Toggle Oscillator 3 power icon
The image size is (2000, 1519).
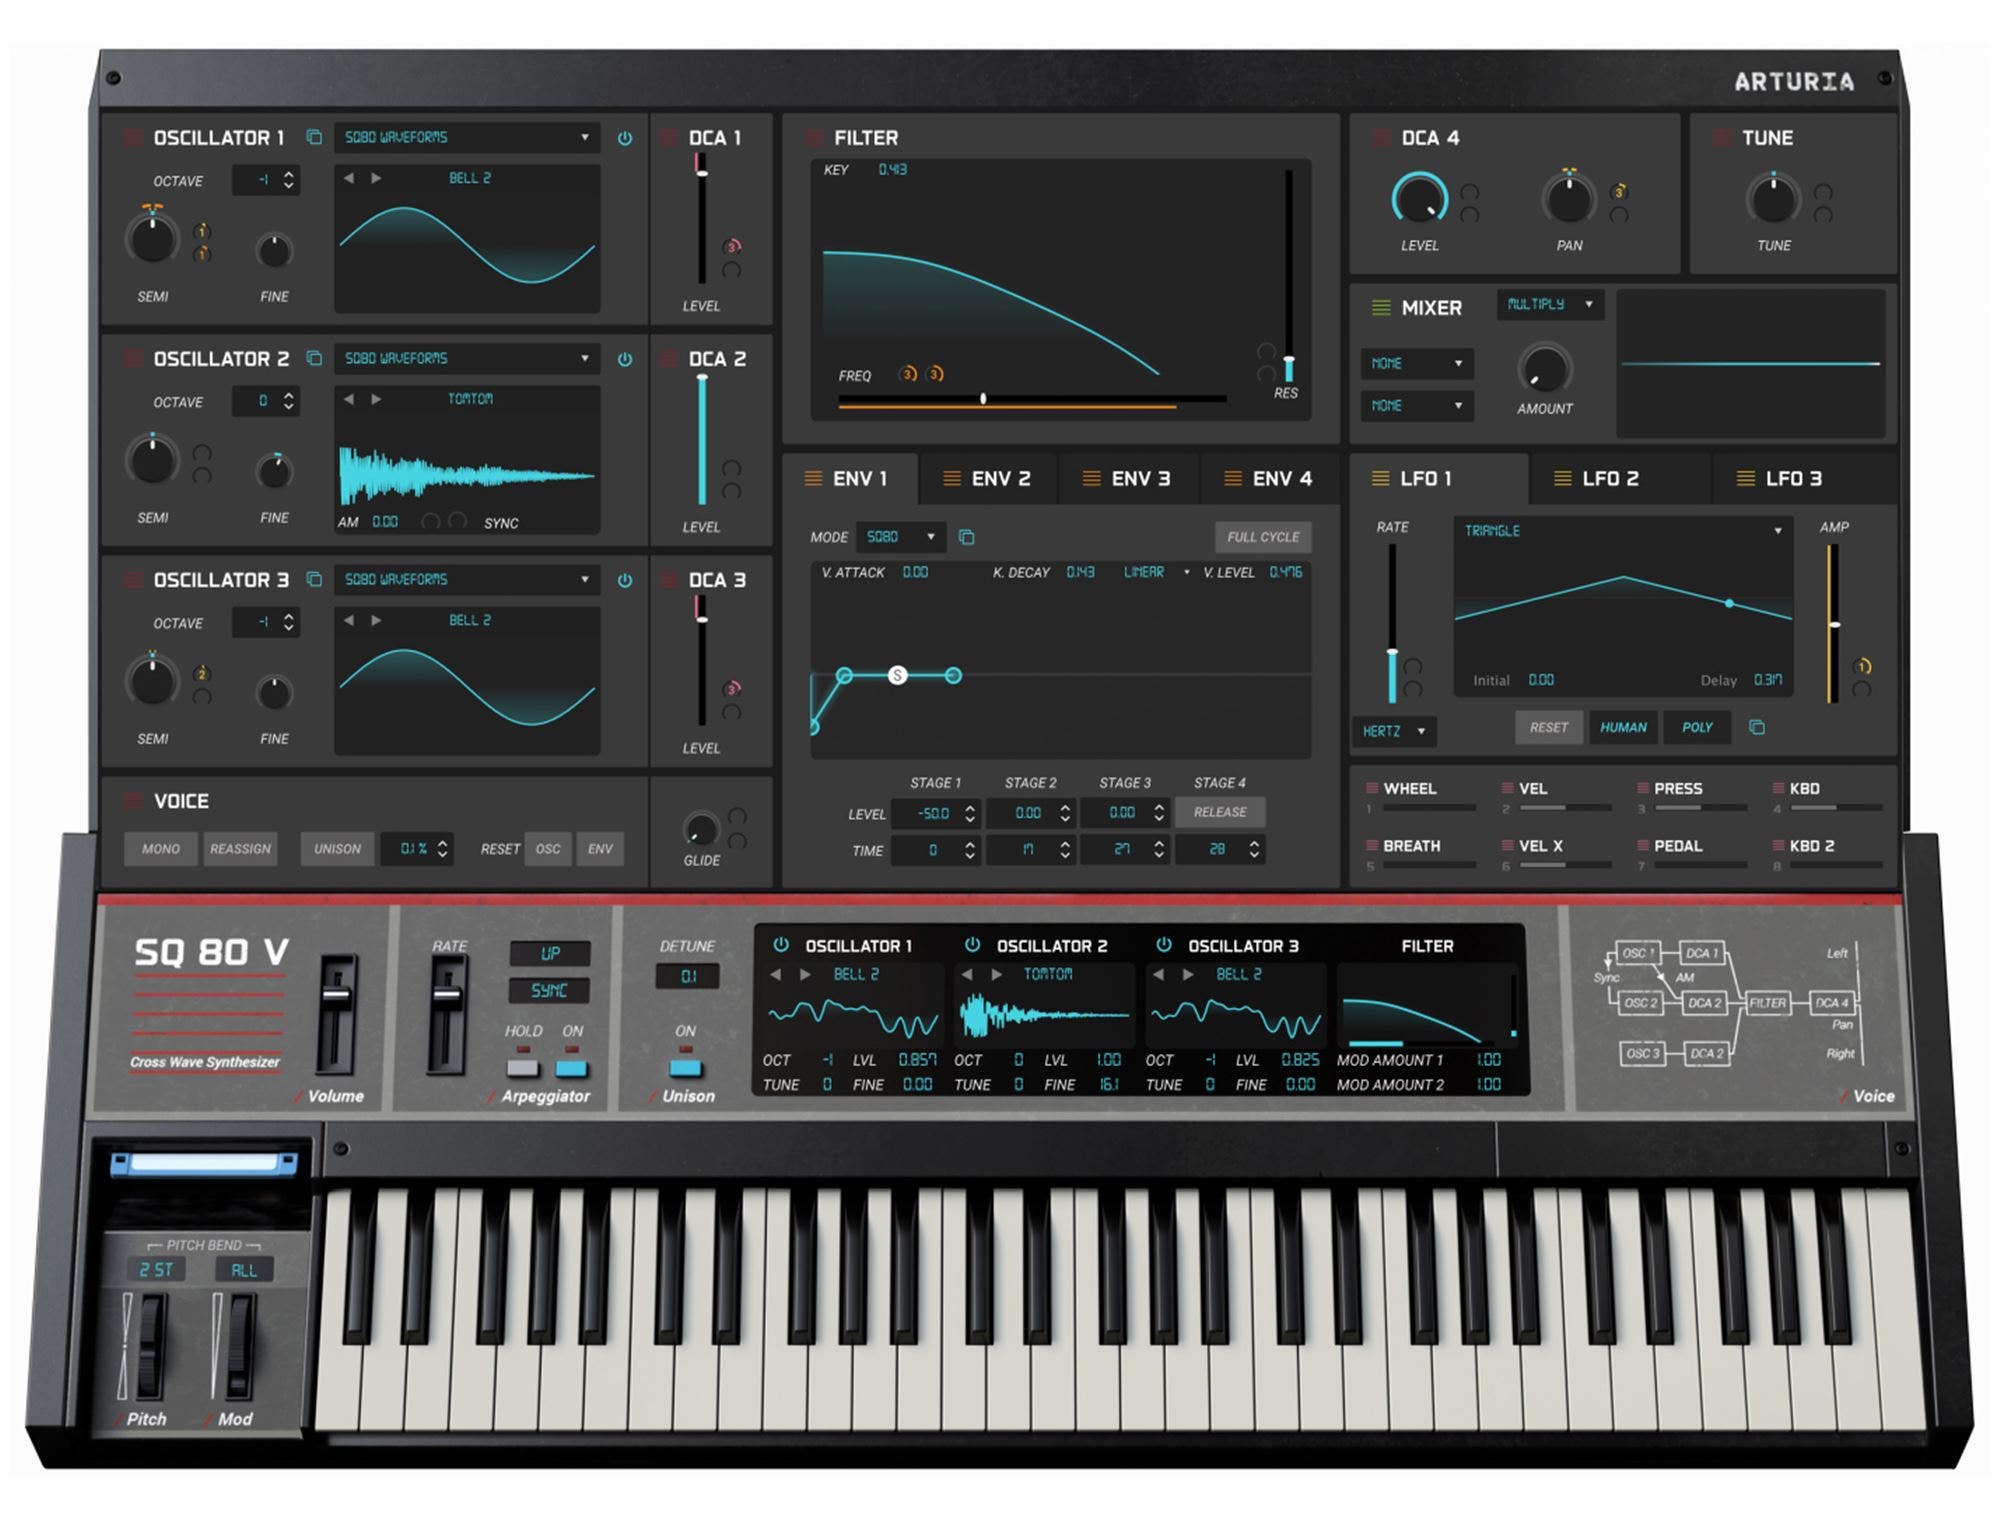click(625, 580)
